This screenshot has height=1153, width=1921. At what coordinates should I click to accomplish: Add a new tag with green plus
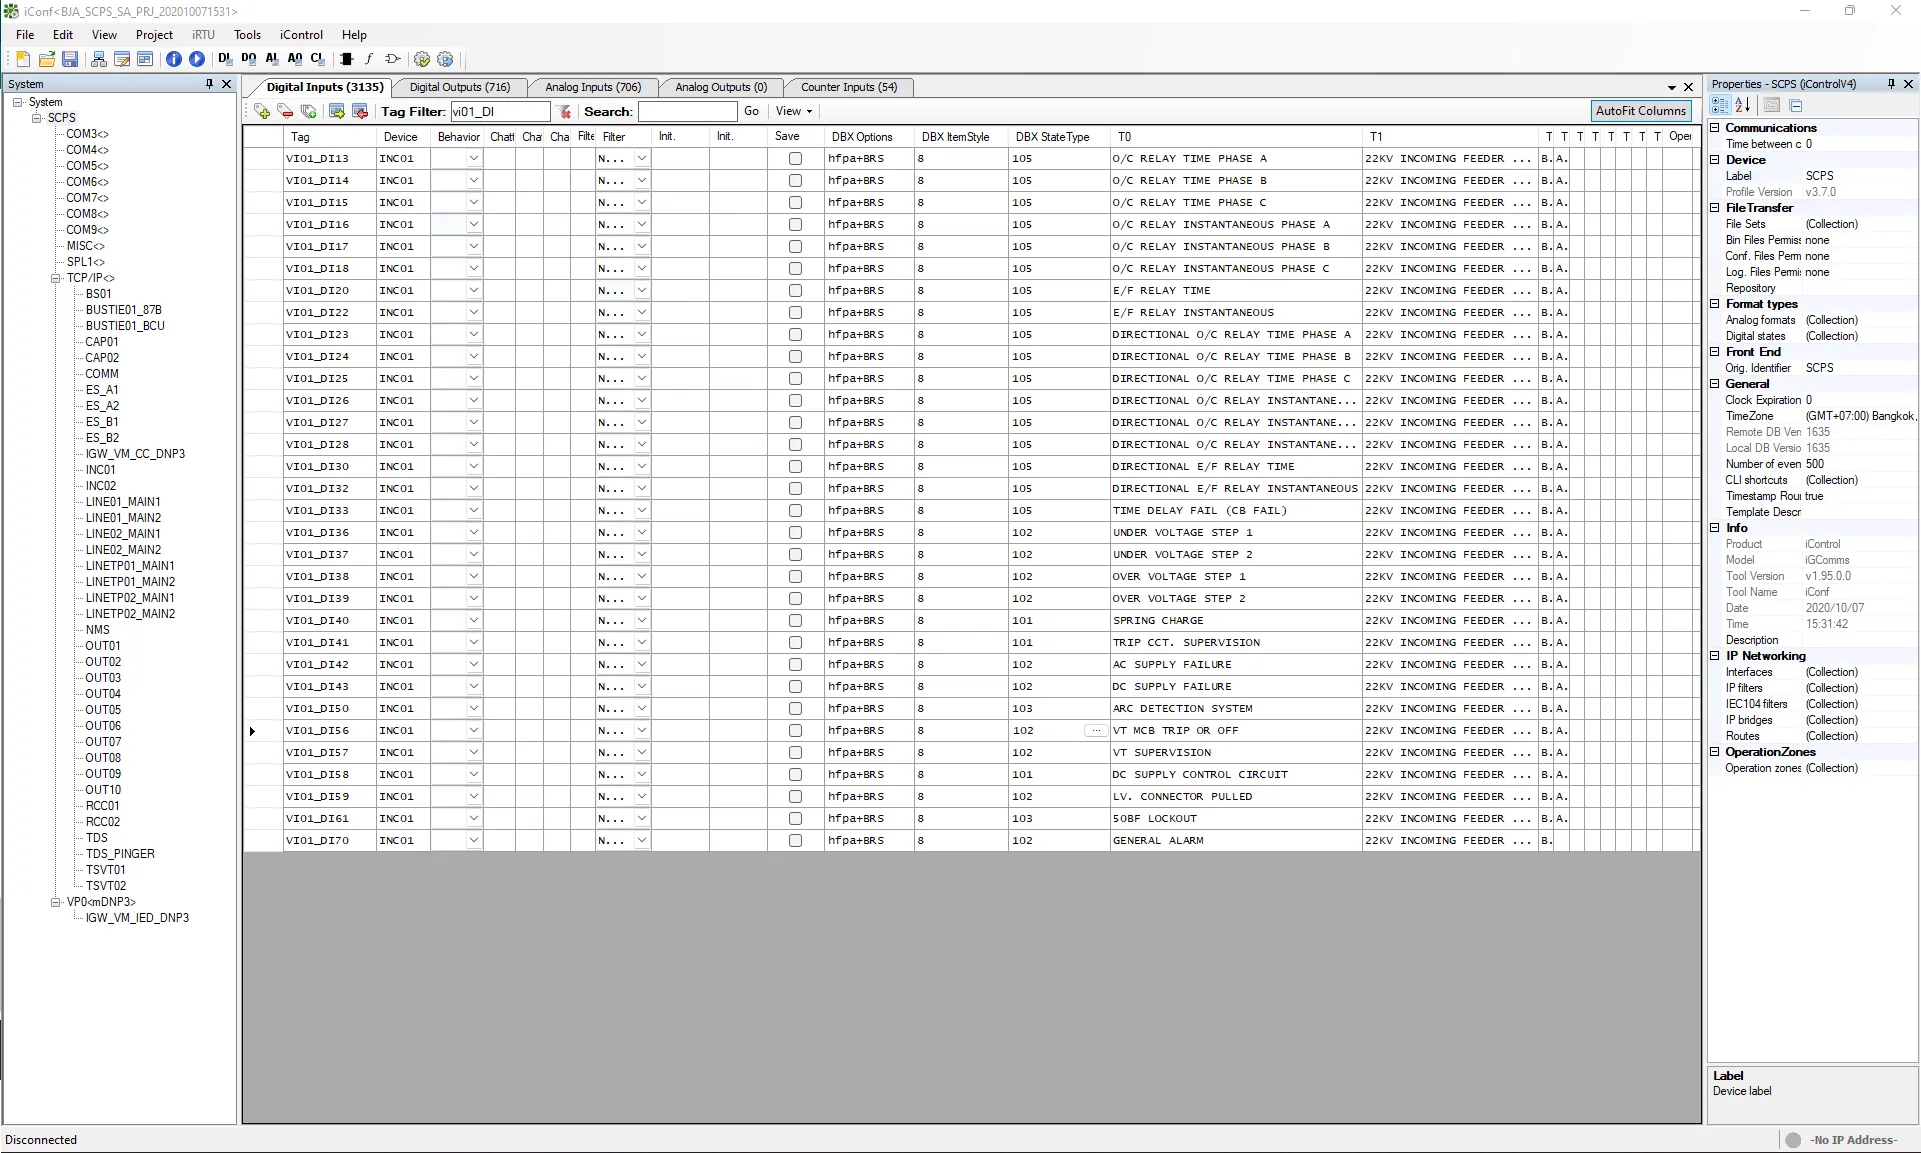[262, 111]
